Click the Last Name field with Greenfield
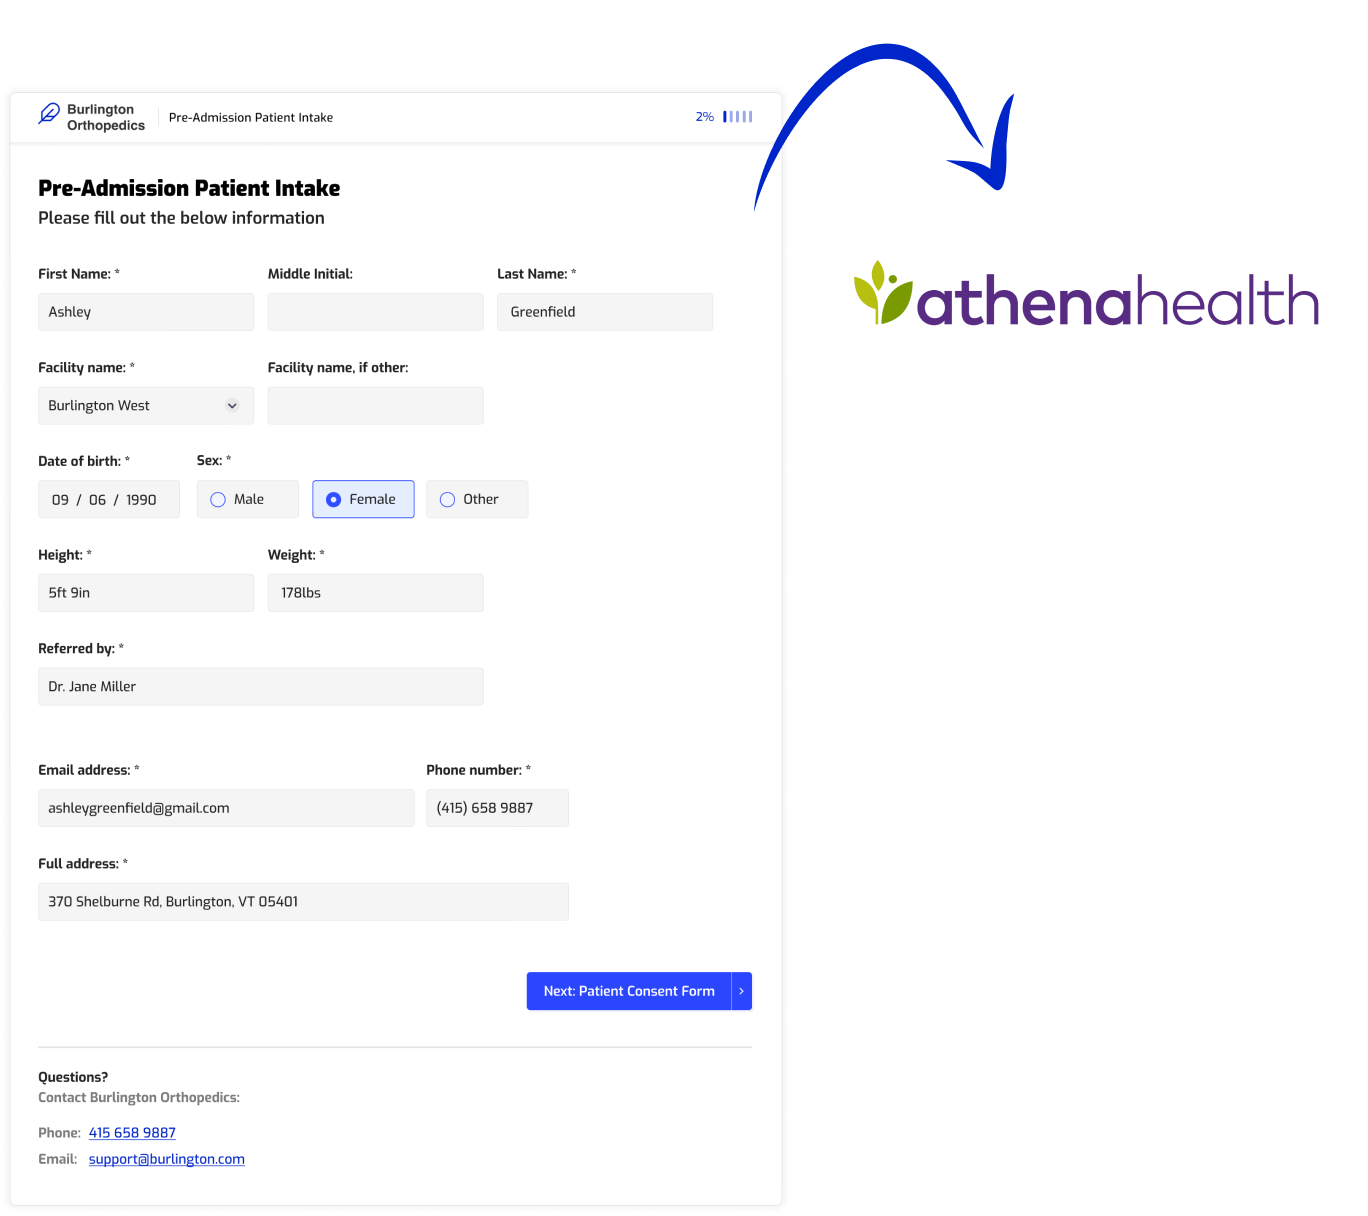 (x=605, y=312)
